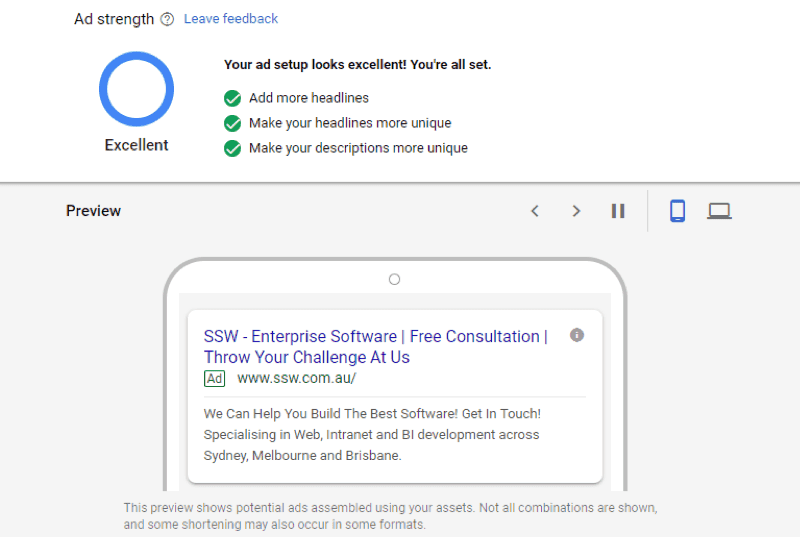Click the green Ad badge label
This screenshot has height=537, width=800.
click(x=214, y=379)
